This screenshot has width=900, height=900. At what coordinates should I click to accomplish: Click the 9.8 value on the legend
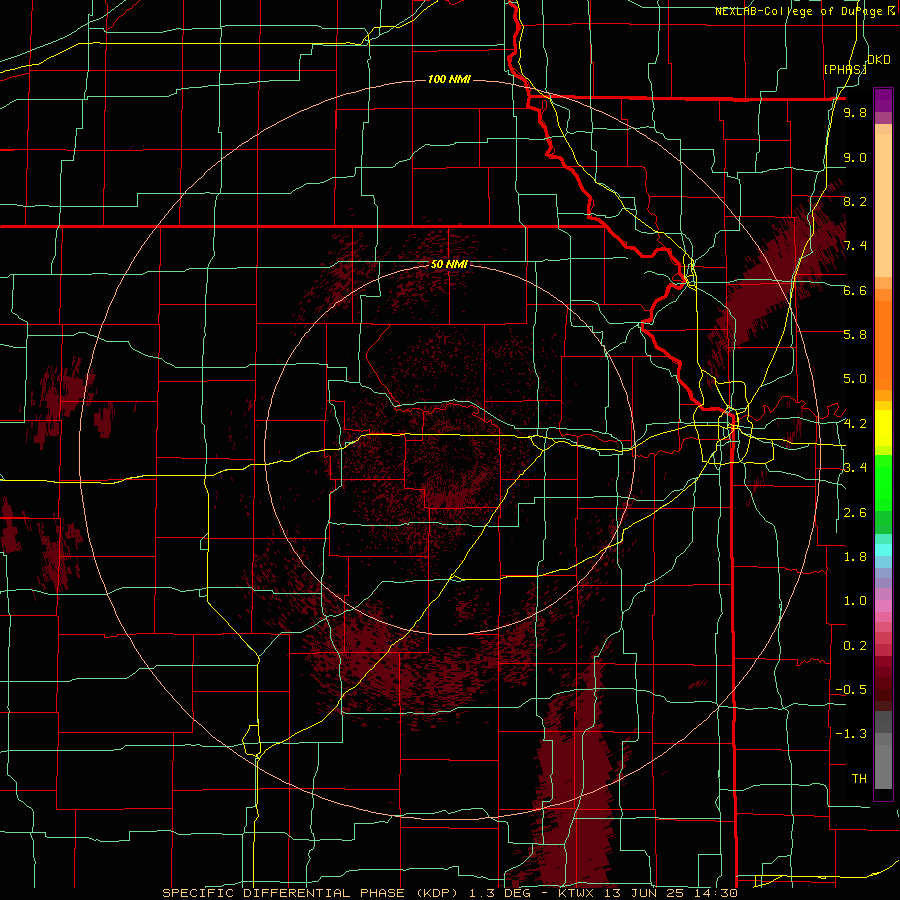(x=855, y=112)
